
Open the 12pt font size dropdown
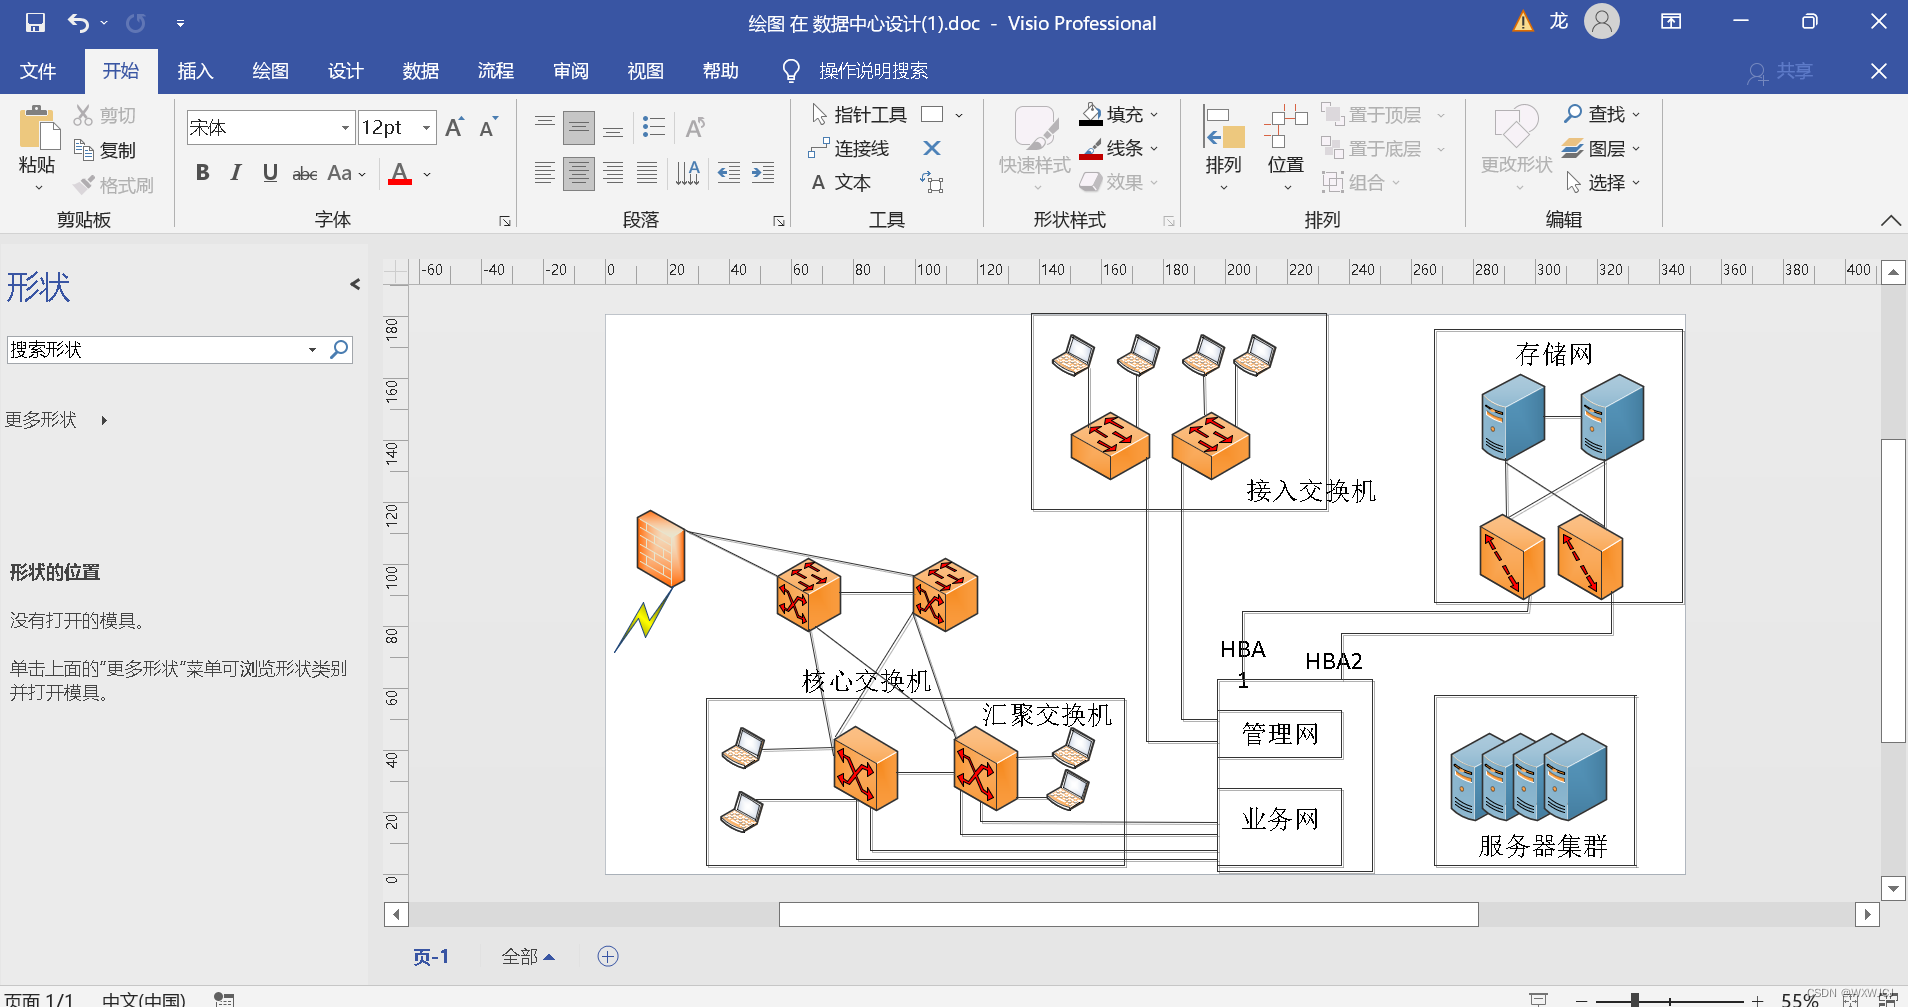pos(427,127)
